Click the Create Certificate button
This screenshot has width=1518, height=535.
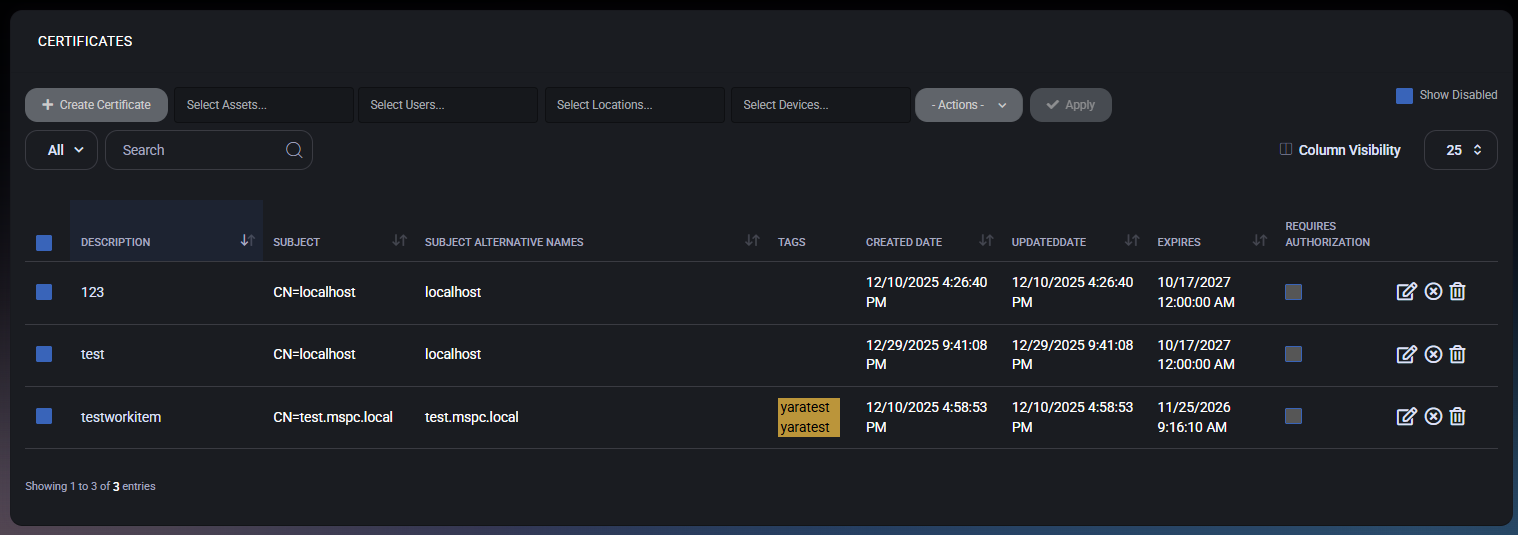coord(96,105)
